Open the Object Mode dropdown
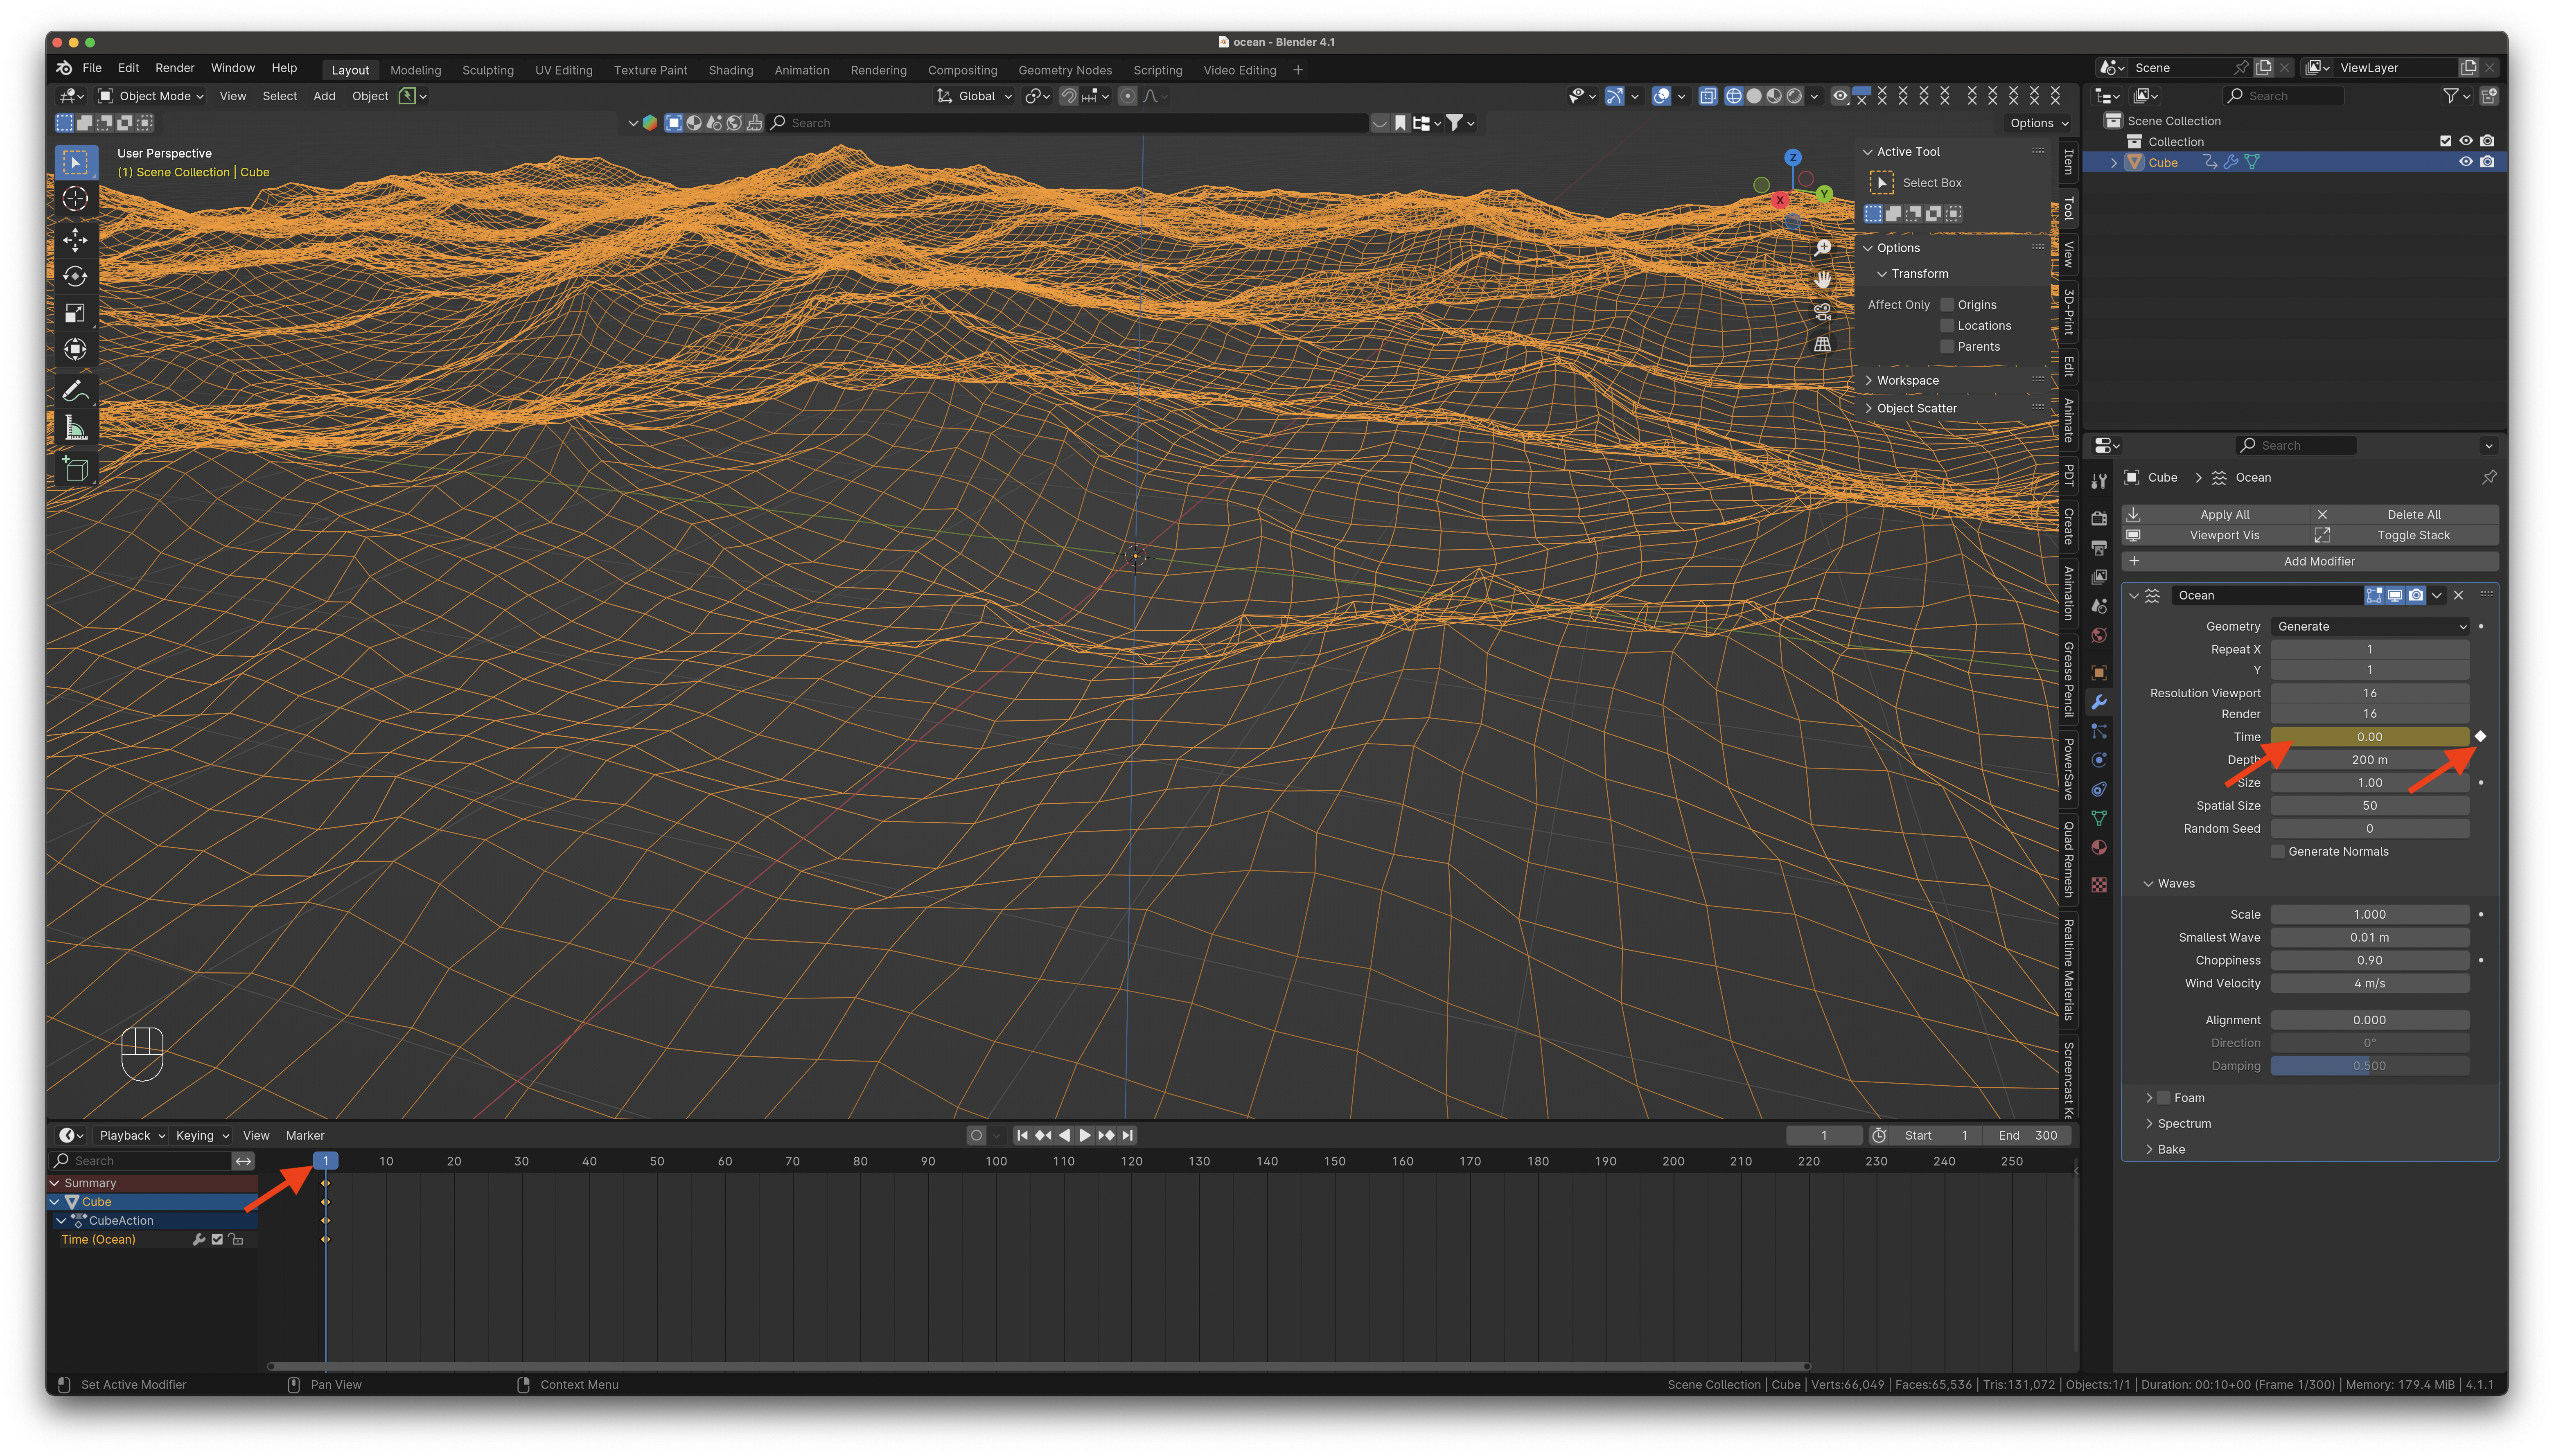The height and width of the screenshot is (1456, 2554). [x=152, y=96]
